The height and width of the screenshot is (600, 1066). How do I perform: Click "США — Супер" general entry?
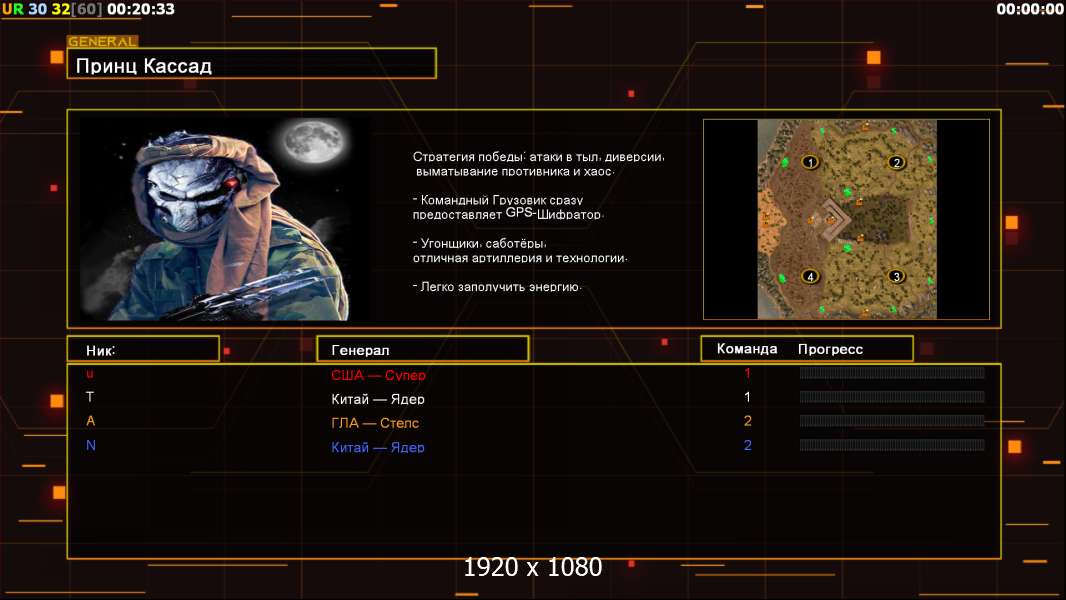click(x=378, y=375)
